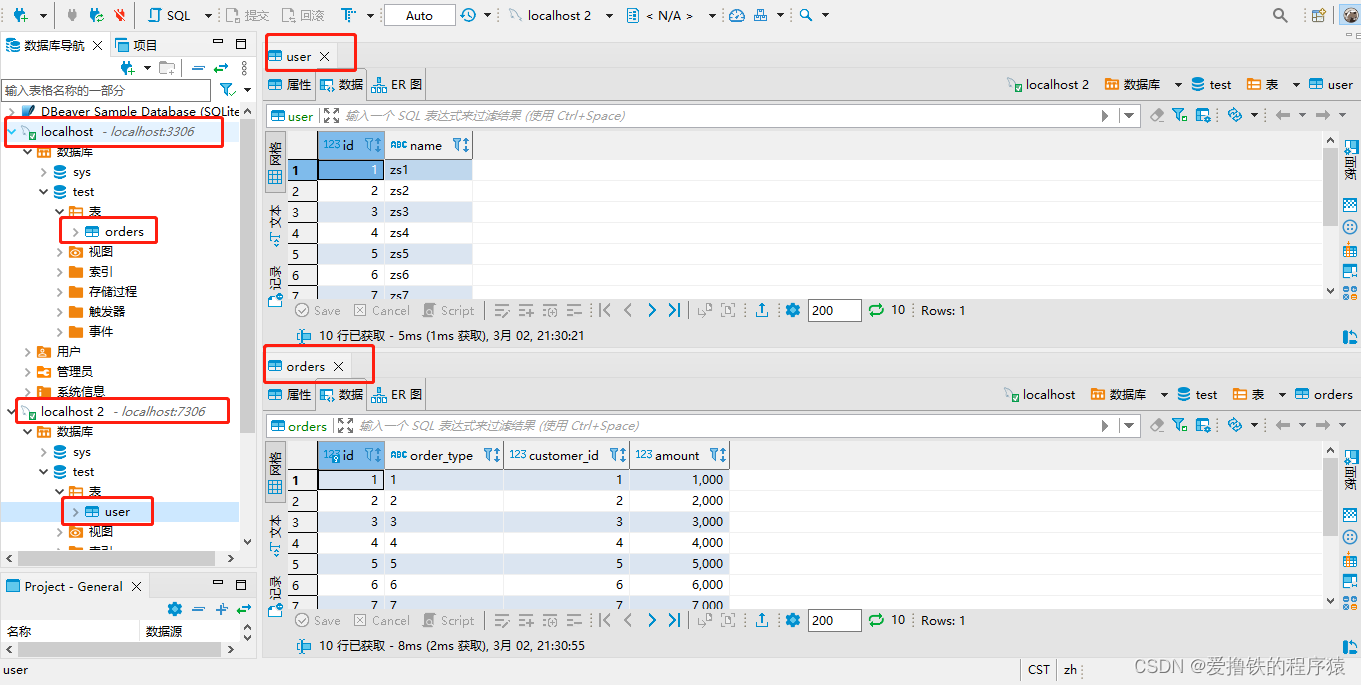Viewport: 1361px width, 685px height.
Task: Toggle 网格 view in orders editor side strip
Action: 276,474
